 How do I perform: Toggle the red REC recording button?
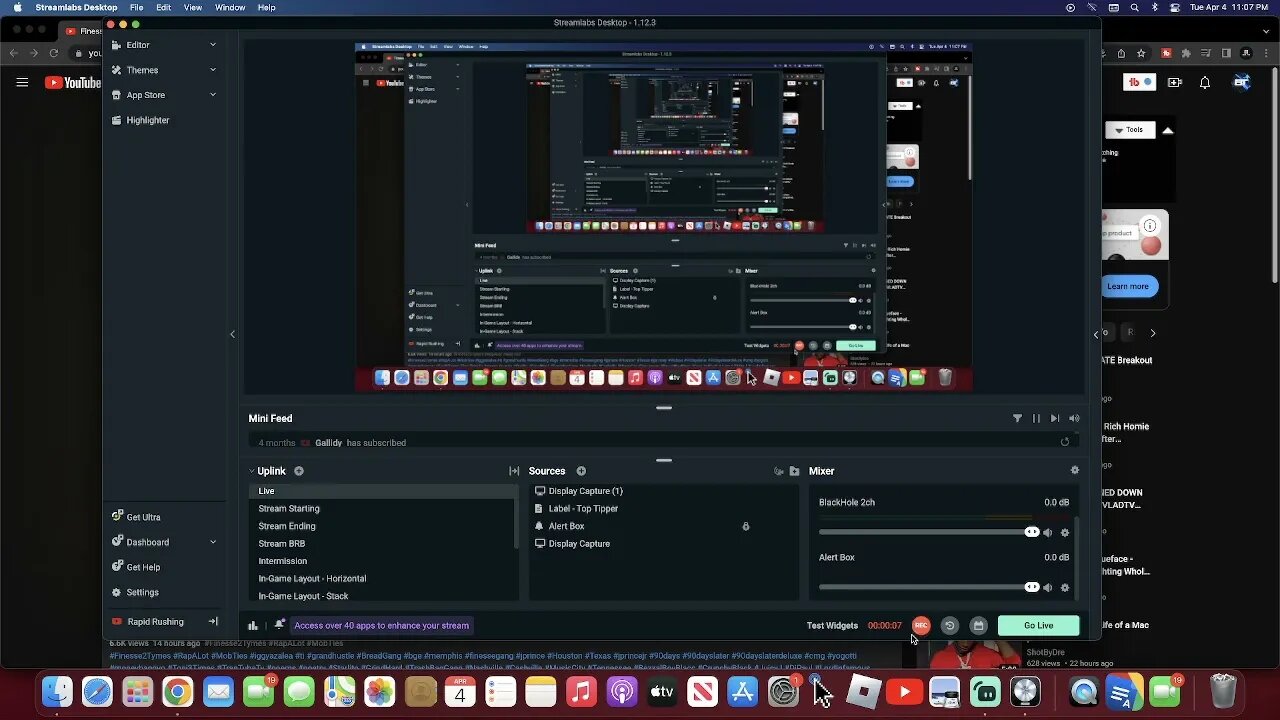921,626
